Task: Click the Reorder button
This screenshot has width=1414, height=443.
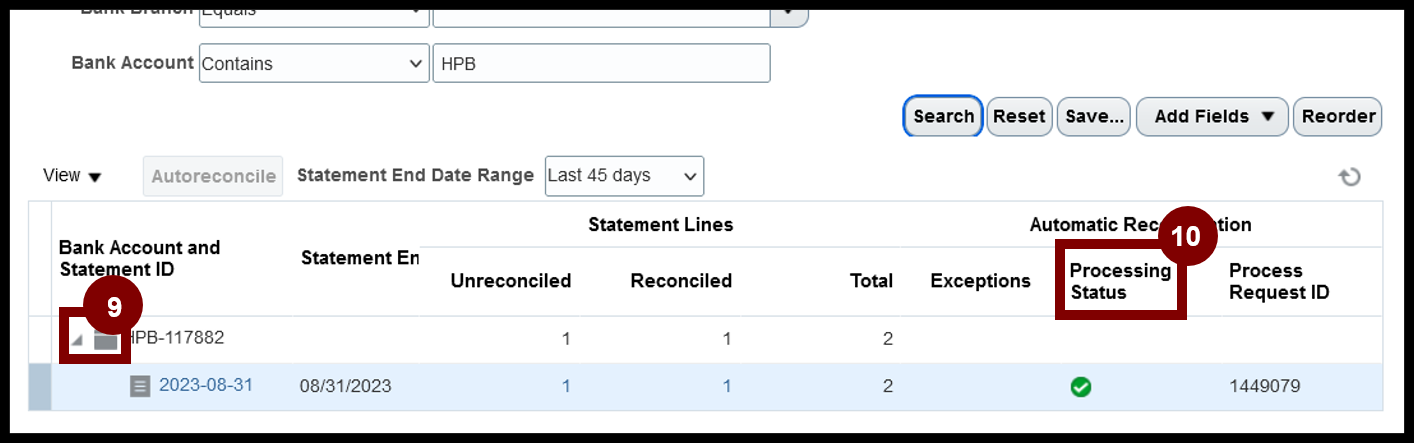Action: tap(1338, 116)
